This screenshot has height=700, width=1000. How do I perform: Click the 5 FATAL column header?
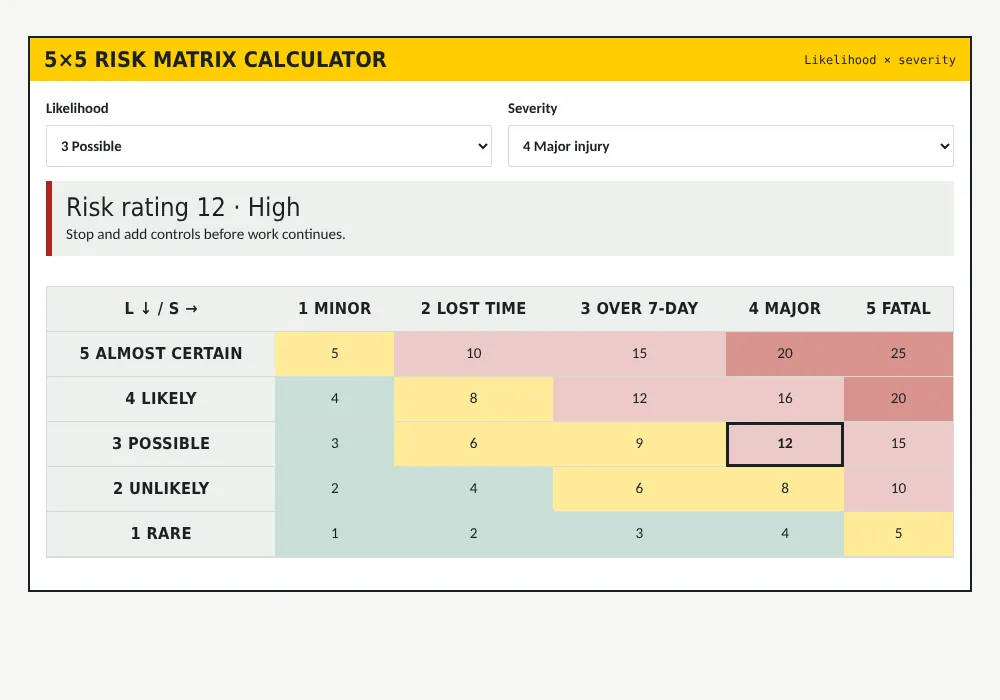[898, 309]
